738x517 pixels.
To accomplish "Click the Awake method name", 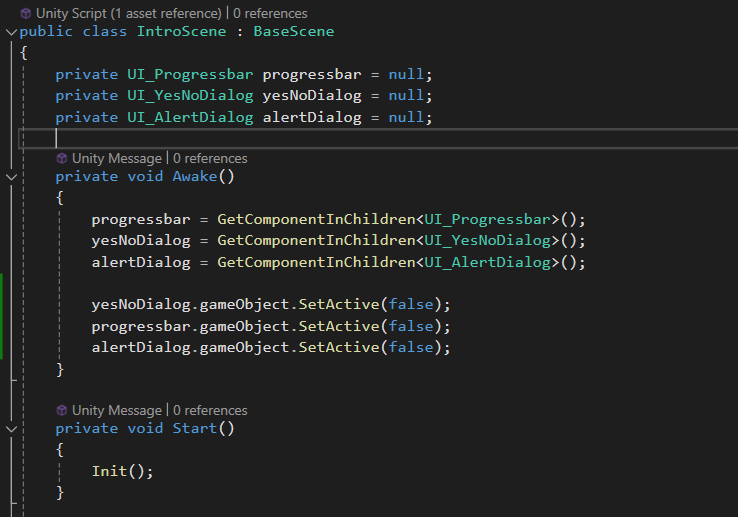I will point(195,177).
